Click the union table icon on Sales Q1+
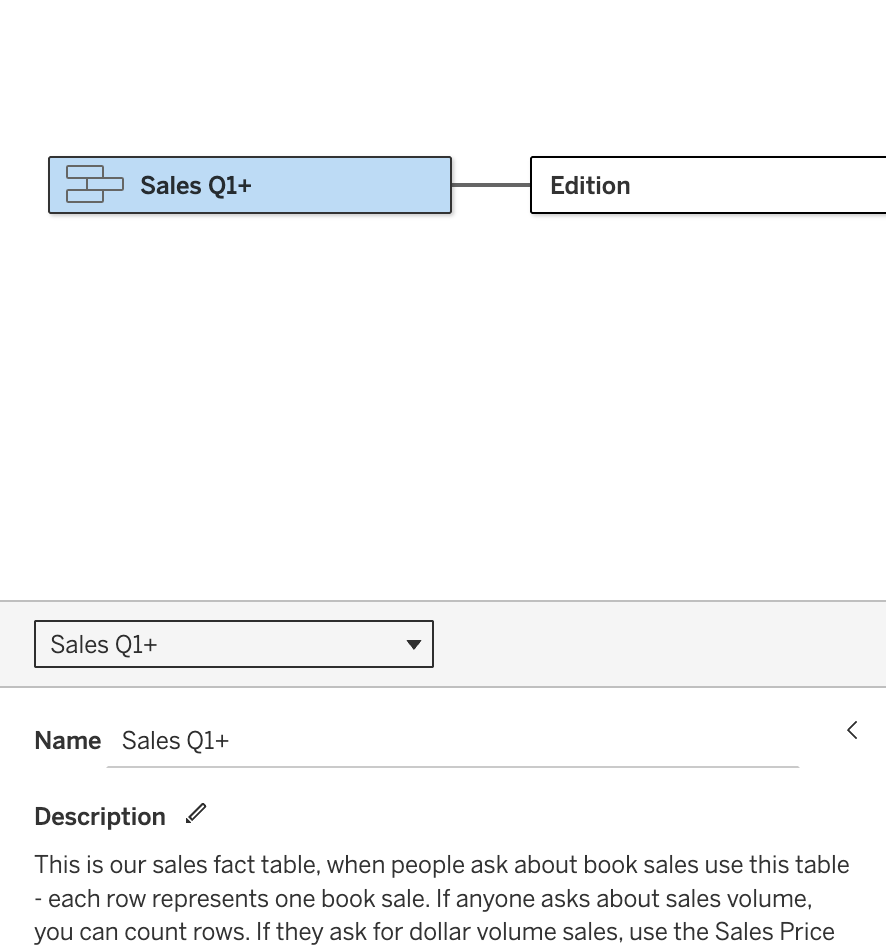This screenshot has width=886, height=952. click(x=94, y=184)
